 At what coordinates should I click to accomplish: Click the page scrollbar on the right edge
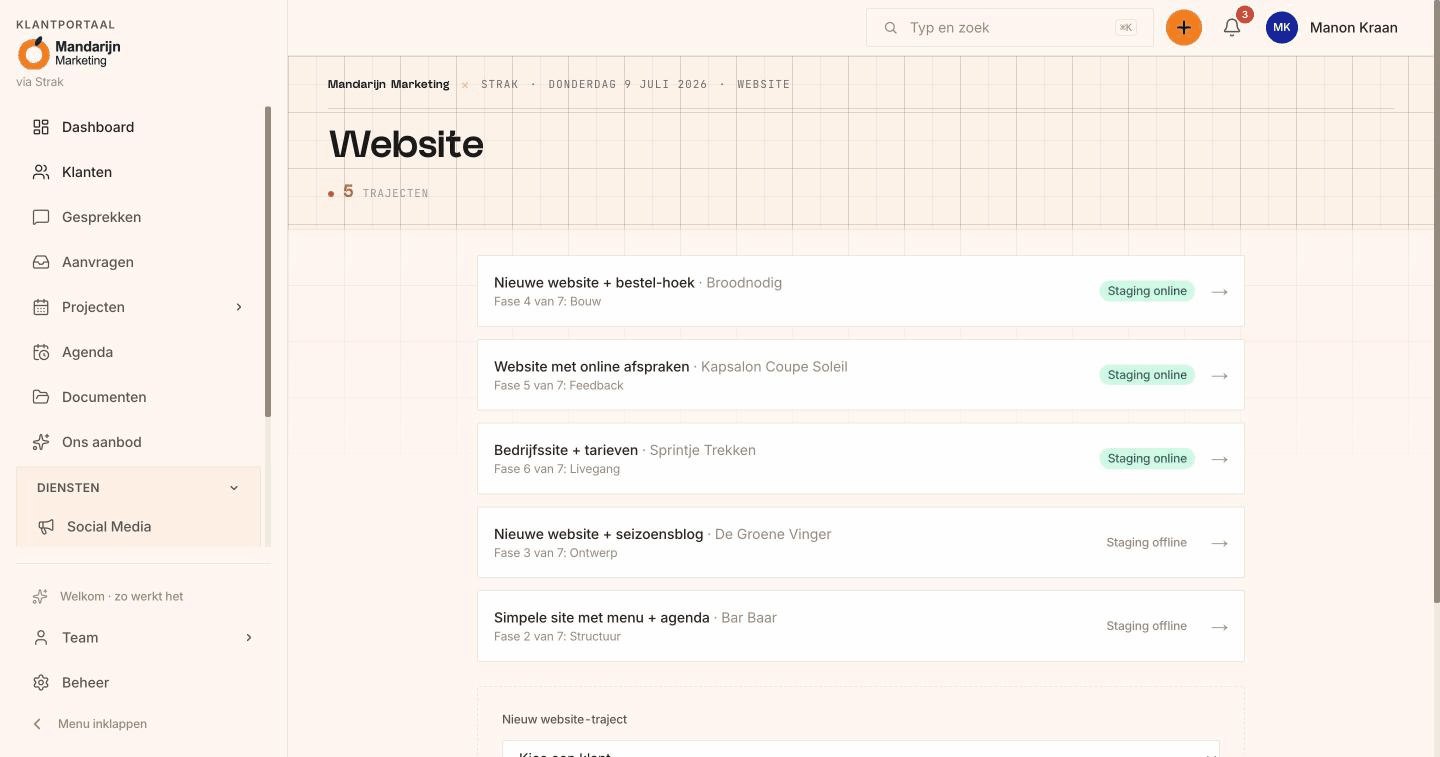point(1437,300)
